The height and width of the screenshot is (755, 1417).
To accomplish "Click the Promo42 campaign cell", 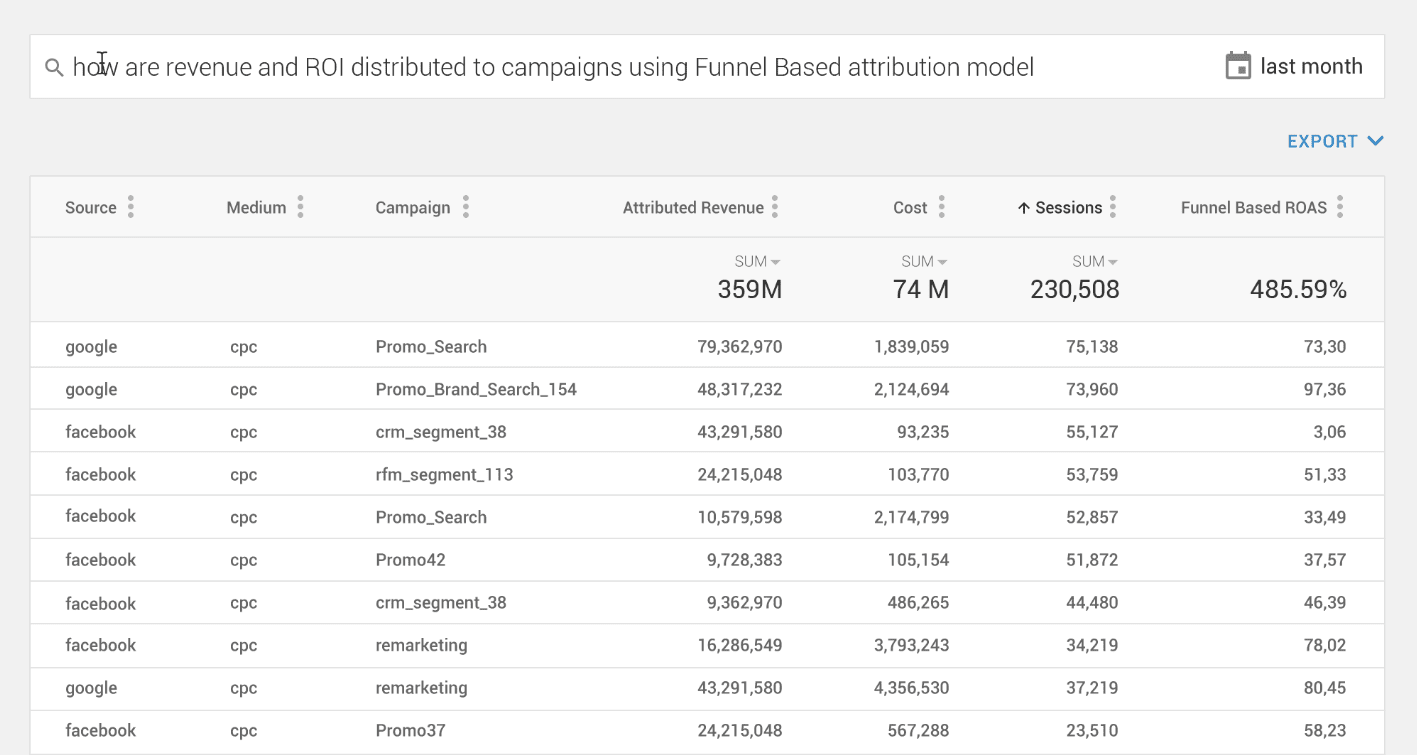I will (x=410, y=560).
